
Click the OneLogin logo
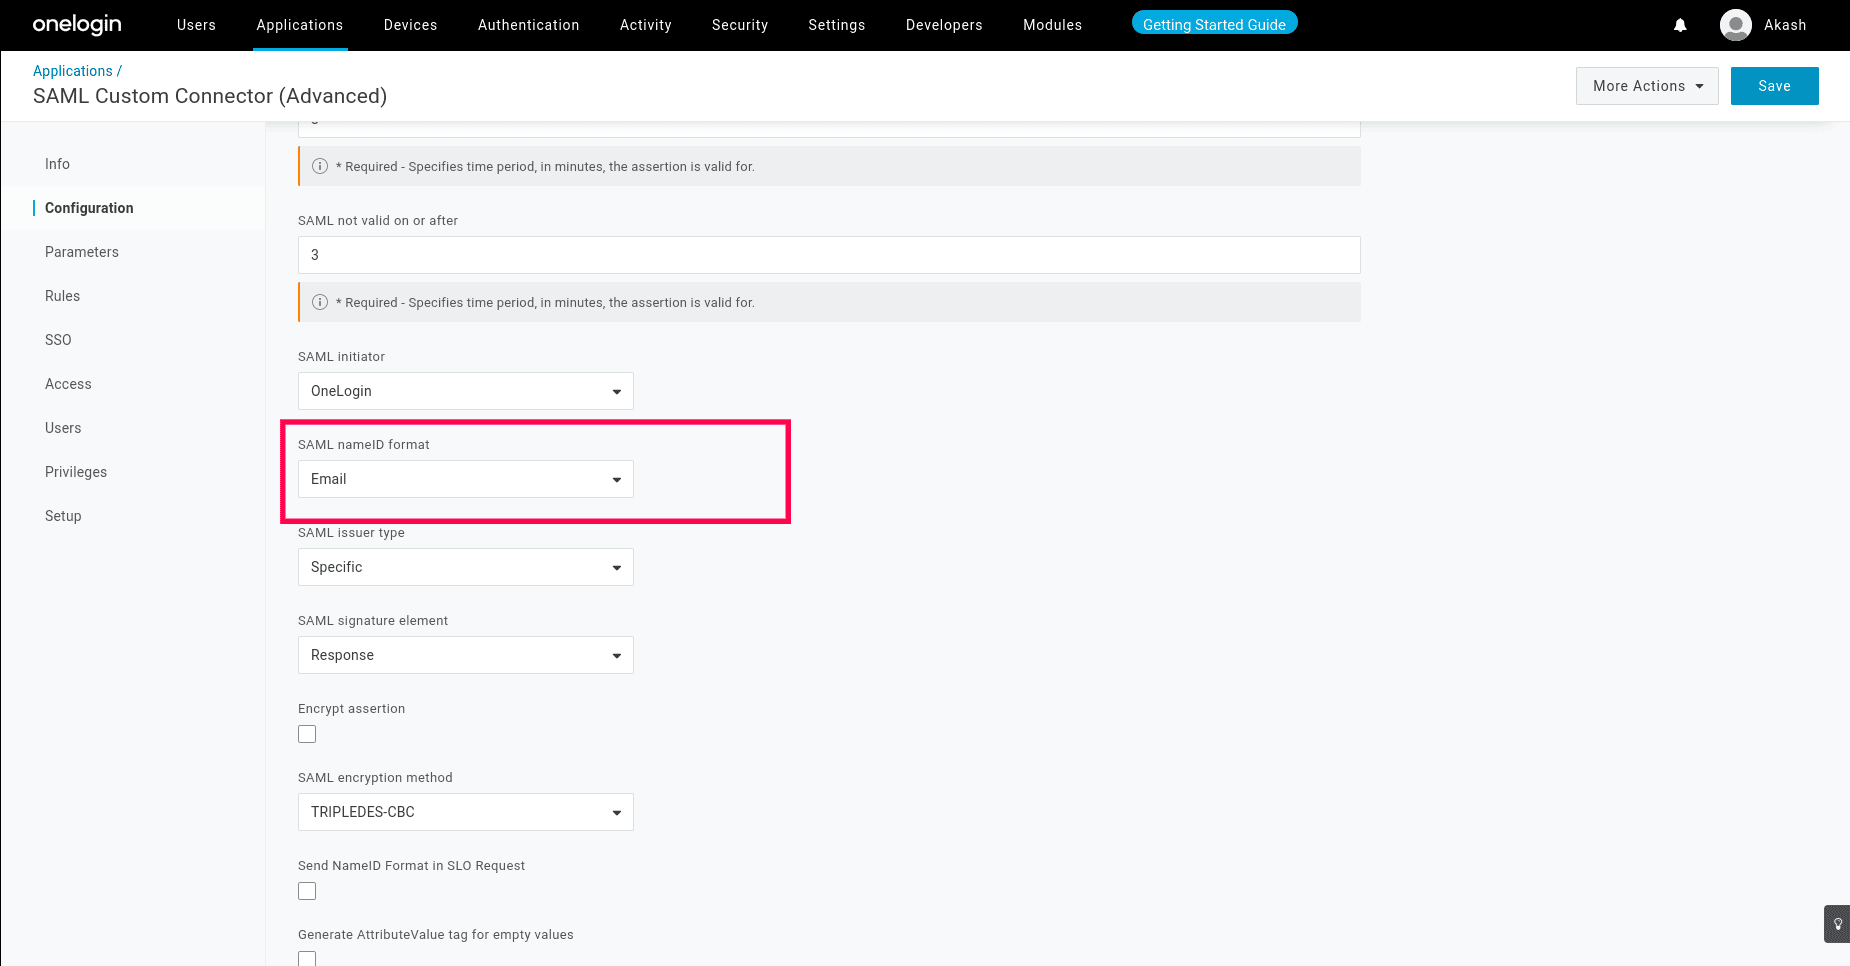(x=76, y=24)
